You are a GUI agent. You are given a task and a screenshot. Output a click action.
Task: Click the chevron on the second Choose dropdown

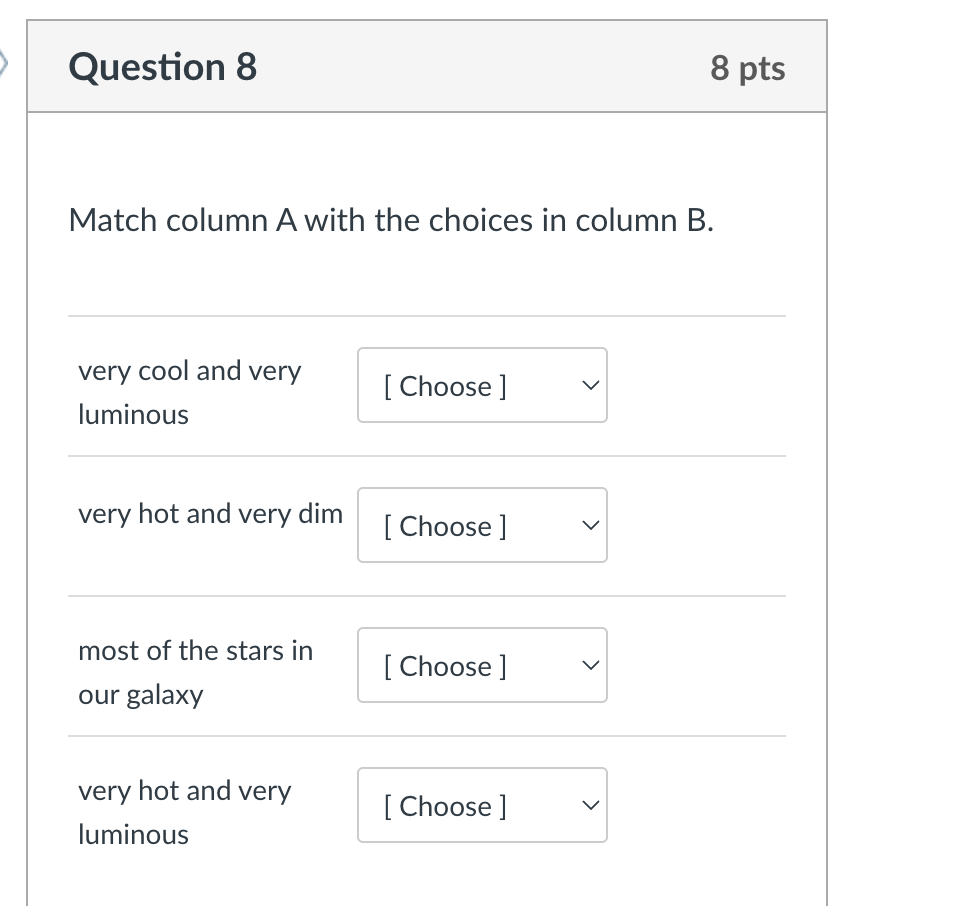point(590,524)
